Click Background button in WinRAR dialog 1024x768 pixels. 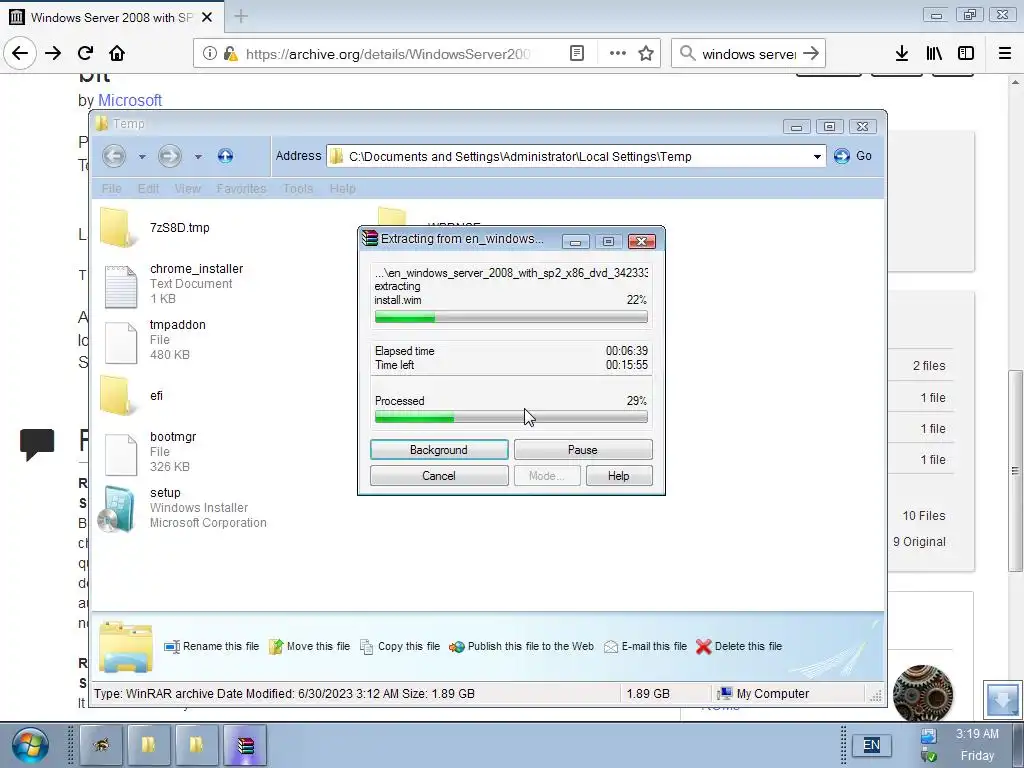[439, 450]
